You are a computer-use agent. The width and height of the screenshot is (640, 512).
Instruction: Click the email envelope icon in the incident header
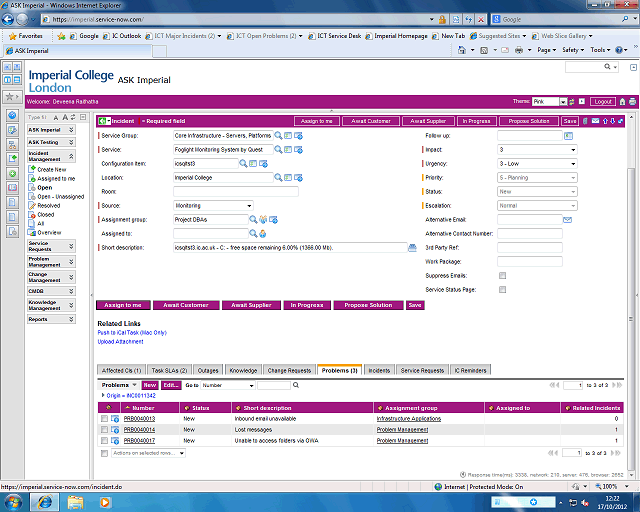pyautogui.click(x=593, y=120)
